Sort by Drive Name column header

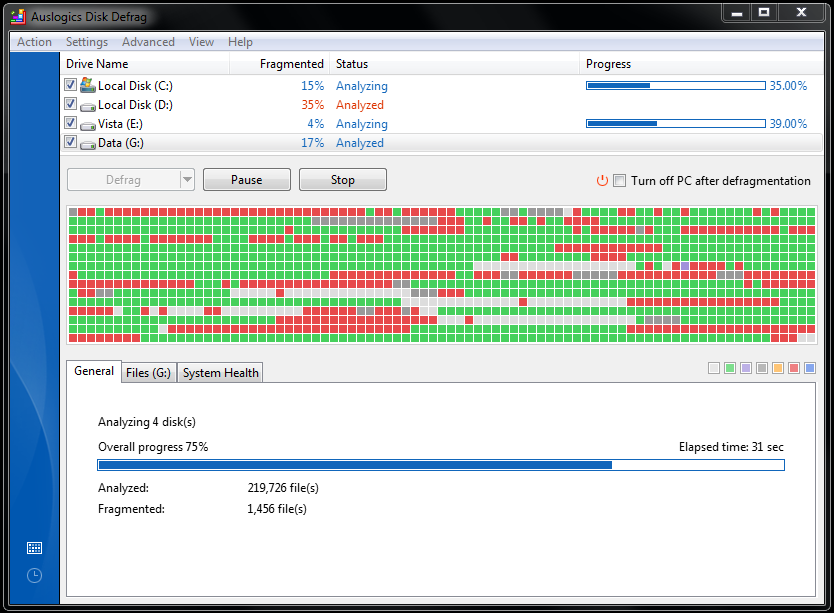click(145, 64)
